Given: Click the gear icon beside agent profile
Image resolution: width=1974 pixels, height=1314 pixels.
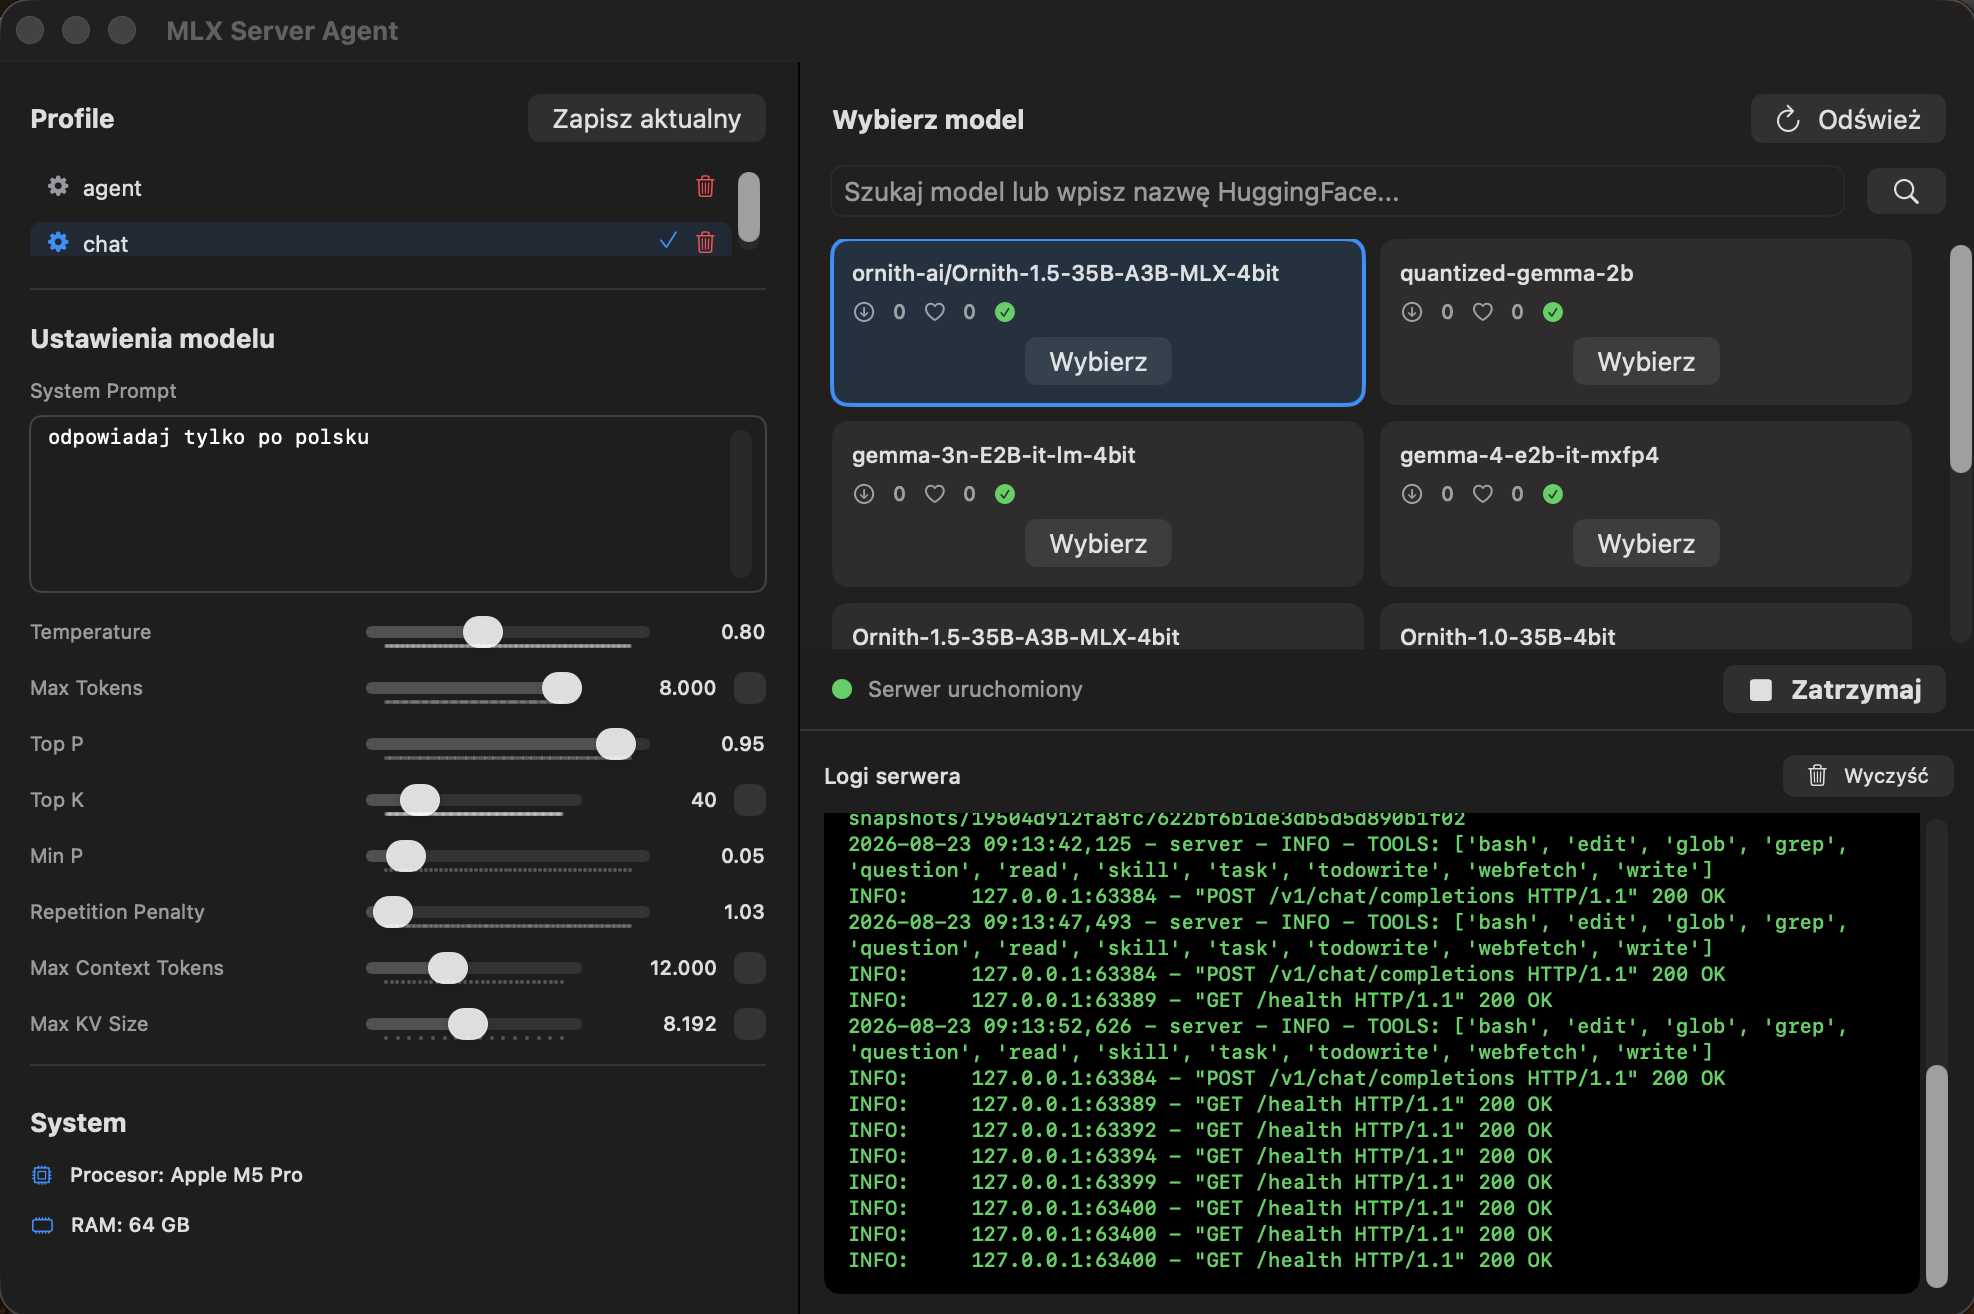Looking at the screenshot, I should coord(58,187).
